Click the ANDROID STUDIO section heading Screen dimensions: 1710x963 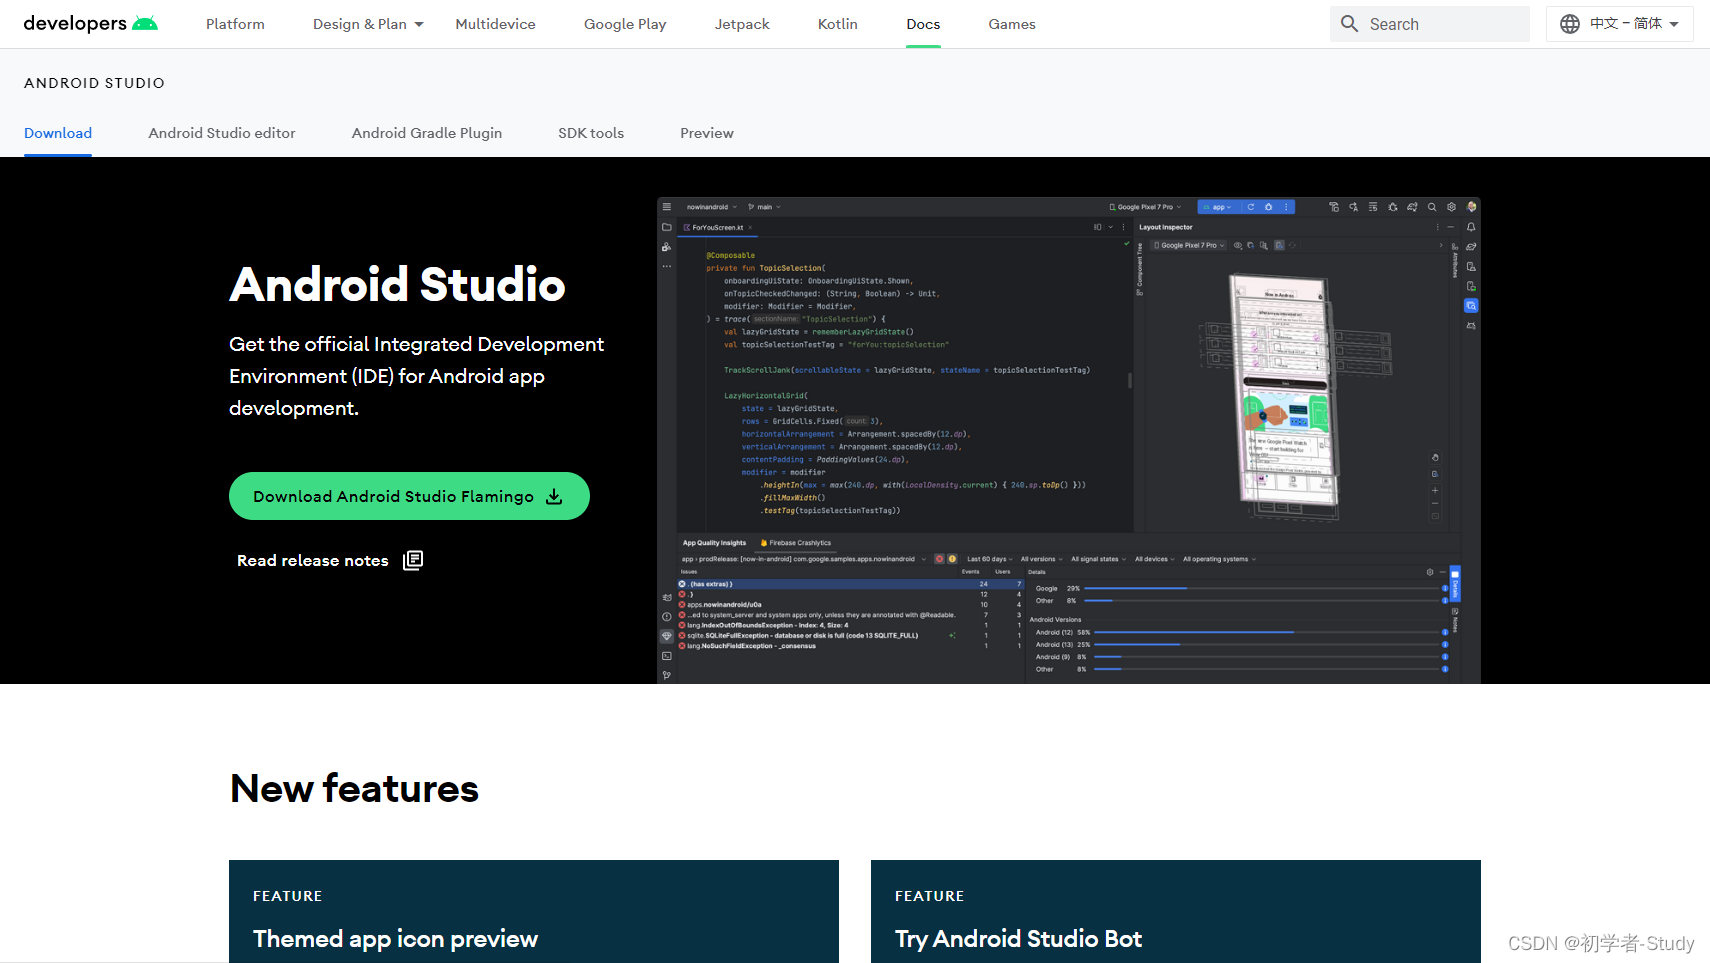click(x=94, y=83)
